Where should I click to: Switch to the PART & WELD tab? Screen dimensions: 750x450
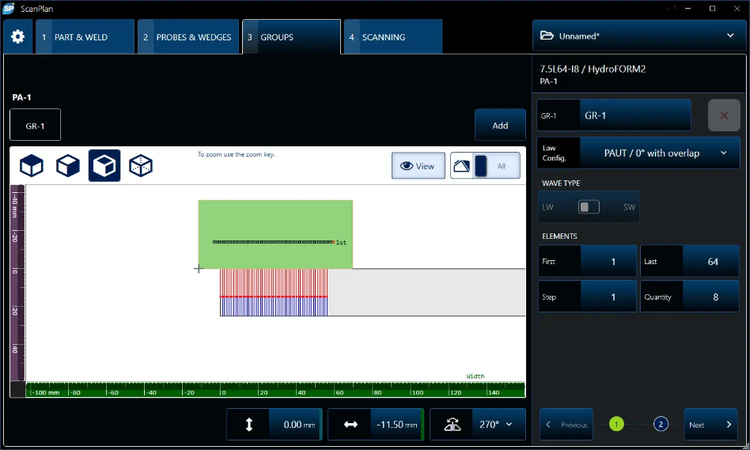[85, 37]
